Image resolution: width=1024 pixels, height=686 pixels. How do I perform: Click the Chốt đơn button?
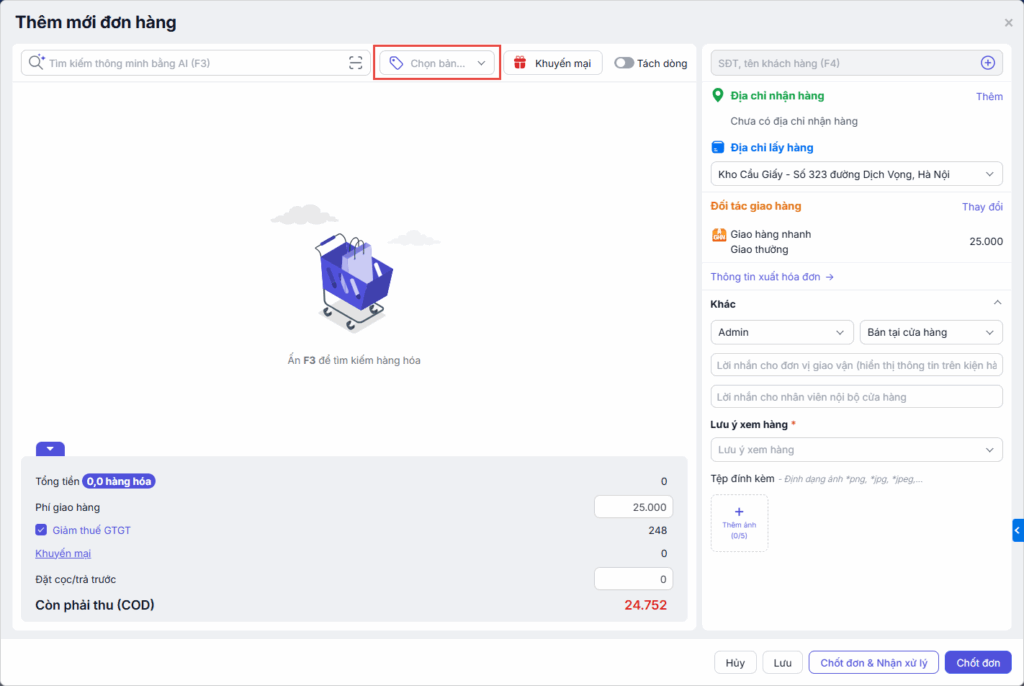point(978,663)
